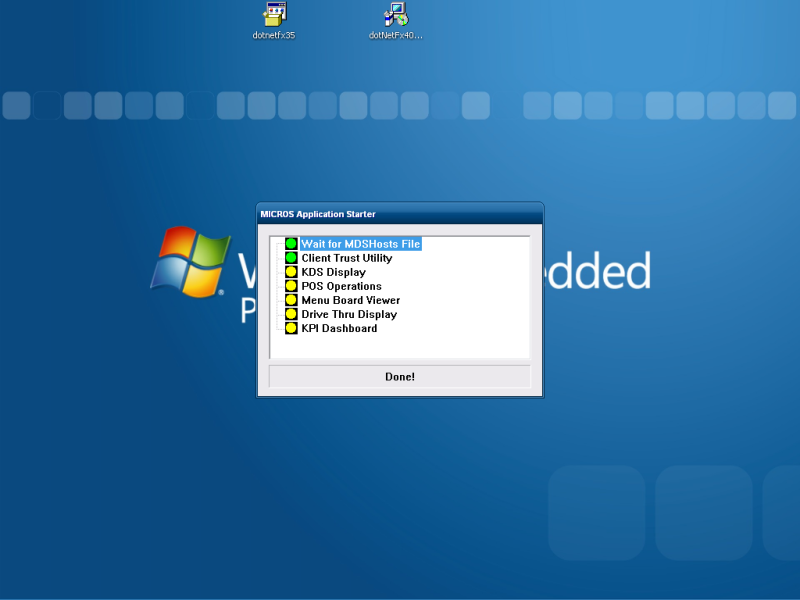This screenshot has height=600, width=800.
Task: Click yellow status icon beside Menu Board Viewer
Action: coord(291,300)
